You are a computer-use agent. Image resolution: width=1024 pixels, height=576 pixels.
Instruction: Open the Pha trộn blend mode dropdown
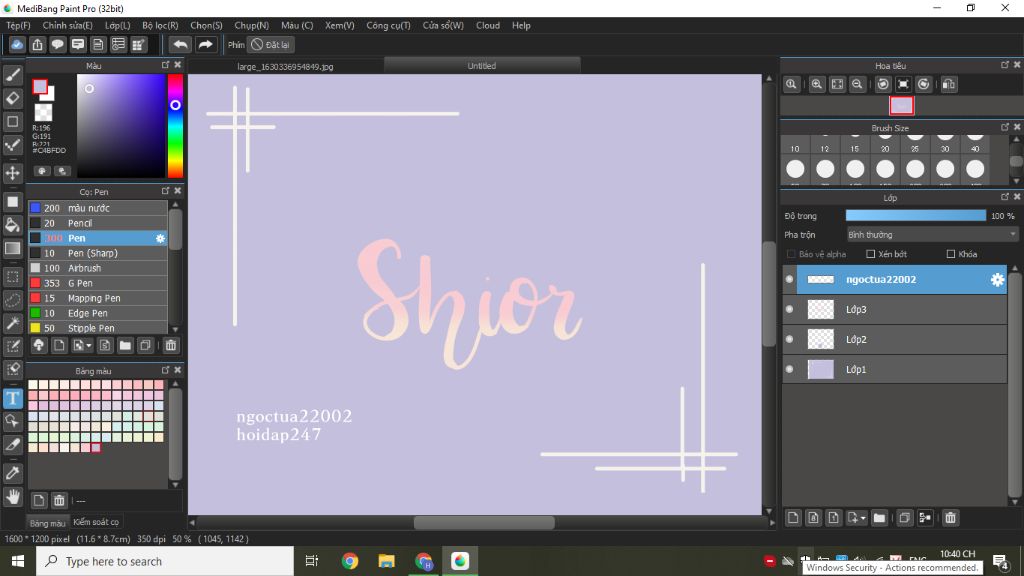[x=932, y=234]
